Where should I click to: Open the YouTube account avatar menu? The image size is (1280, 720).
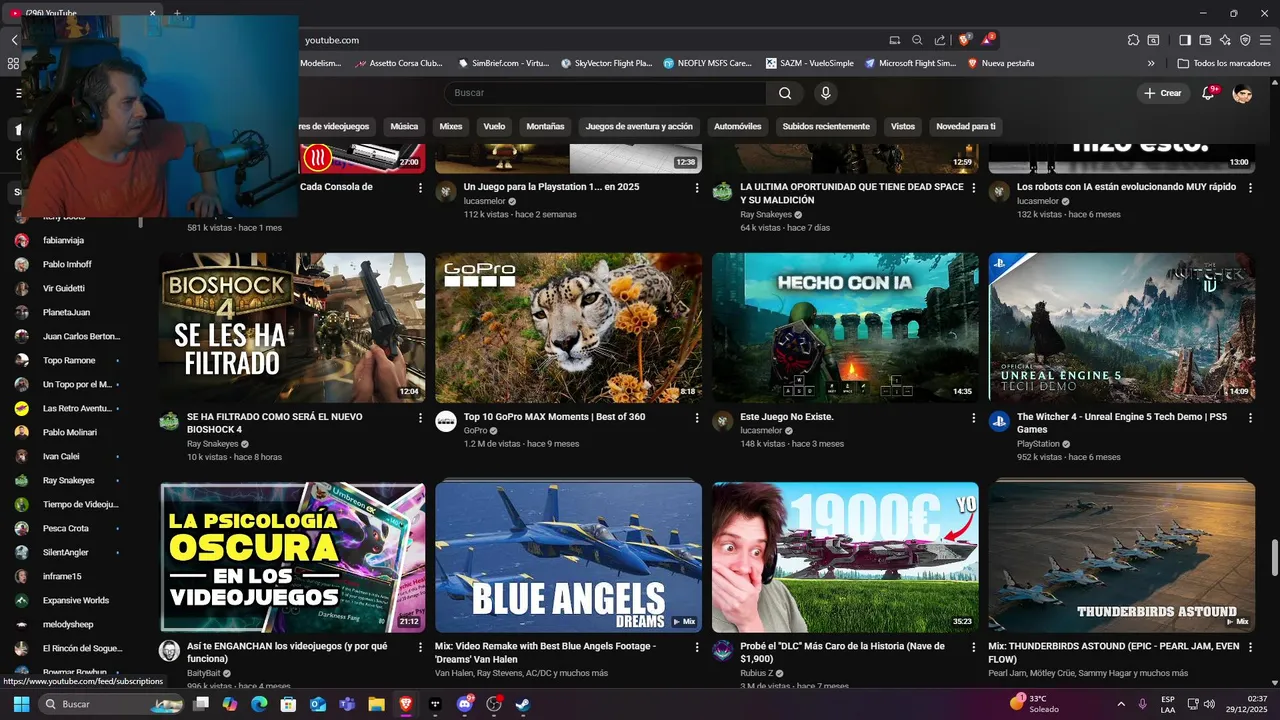tap(1242, 93)
